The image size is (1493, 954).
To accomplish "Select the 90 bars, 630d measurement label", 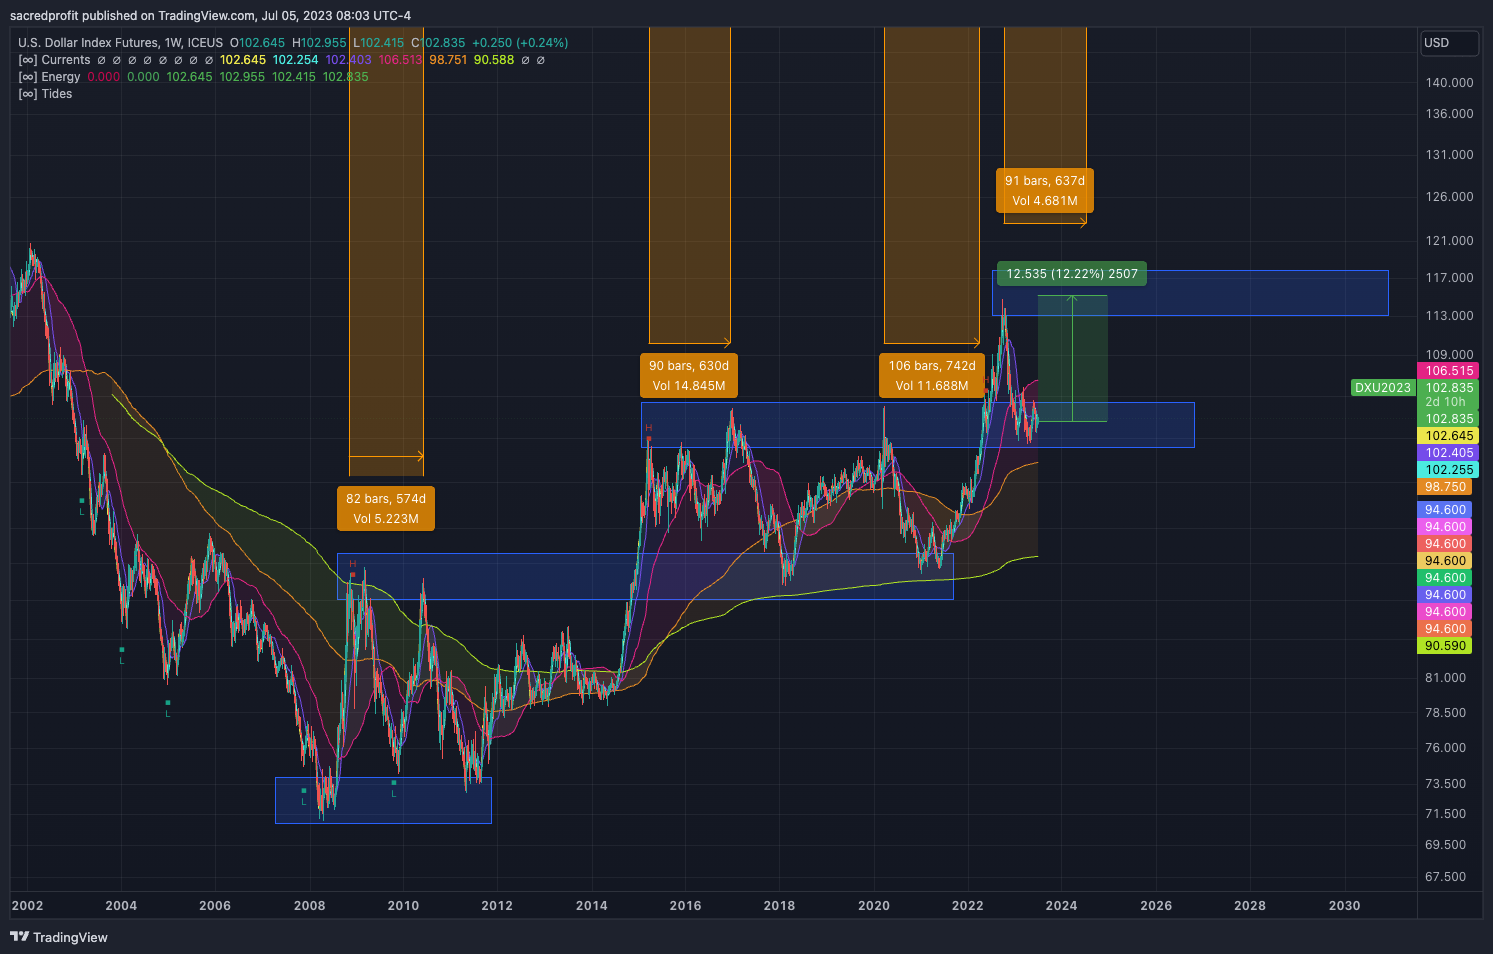I will coord(689,376).
